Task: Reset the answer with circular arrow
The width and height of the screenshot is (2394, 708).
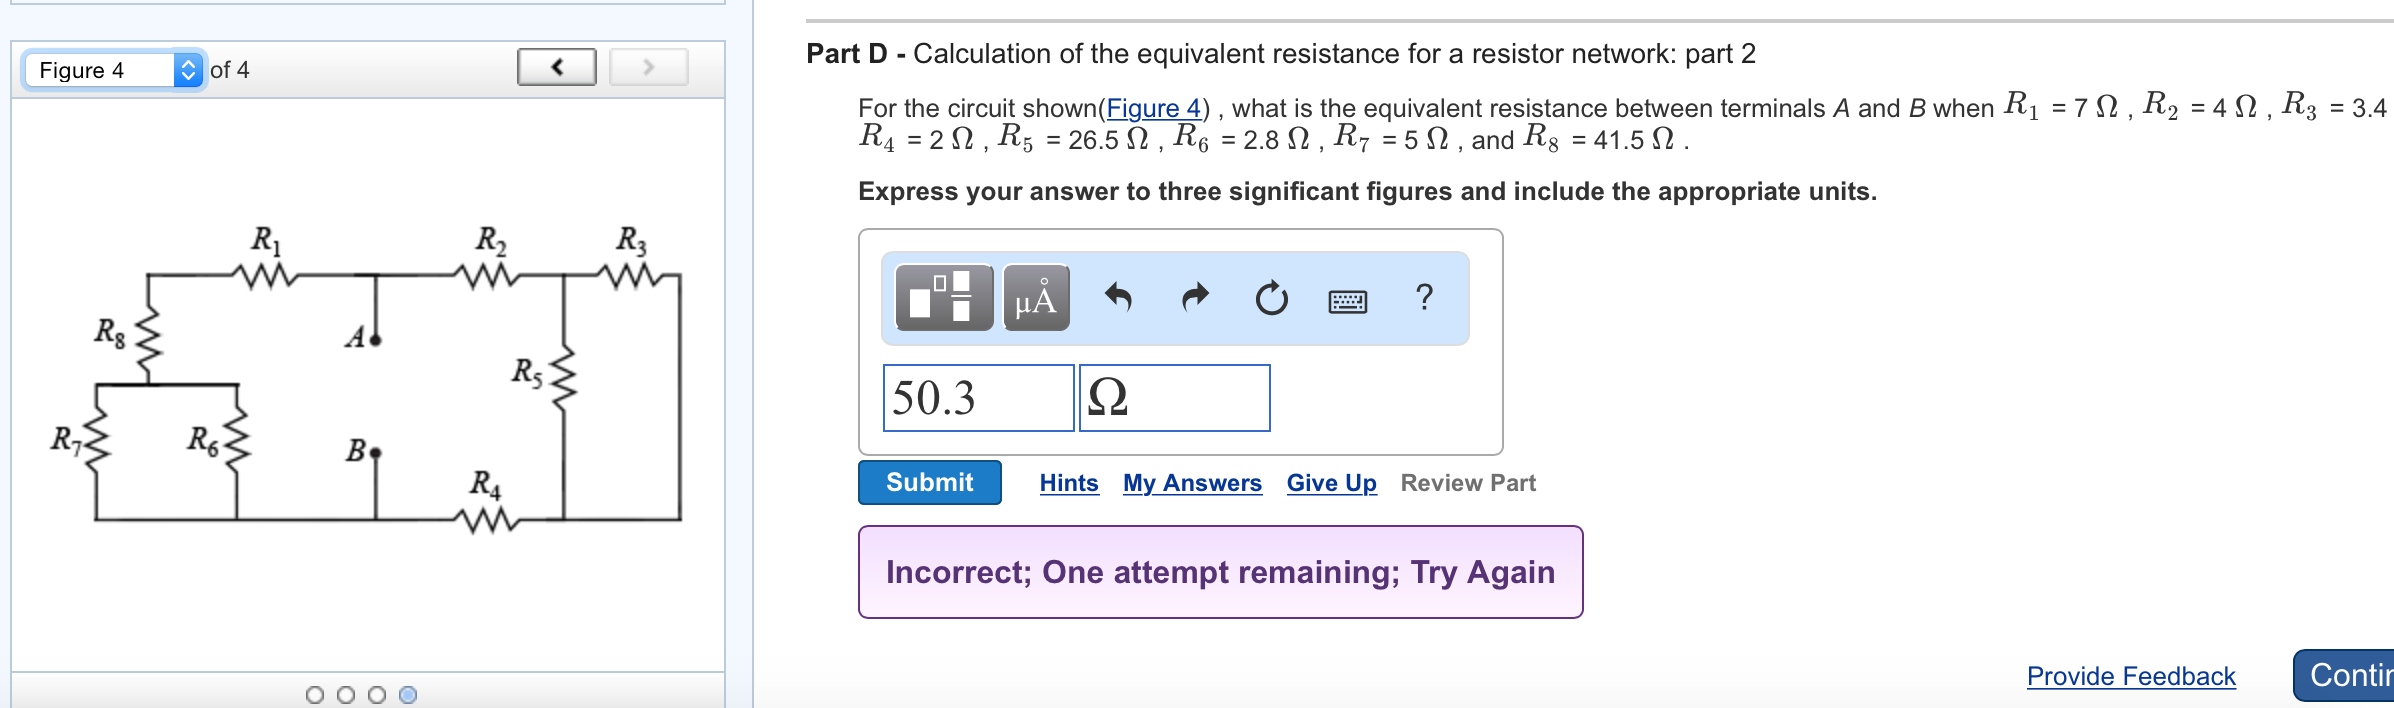Action: [1271, 298]
